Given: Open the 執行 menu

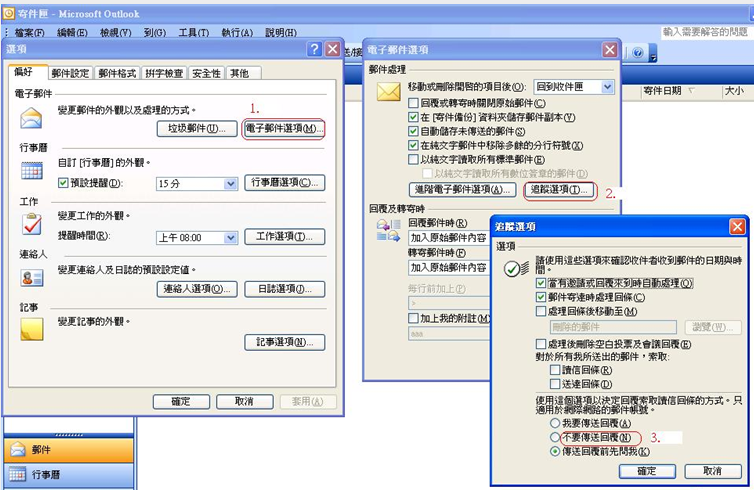Looking at the screenshot, I should pyautogui.click(x=237, y=32).
